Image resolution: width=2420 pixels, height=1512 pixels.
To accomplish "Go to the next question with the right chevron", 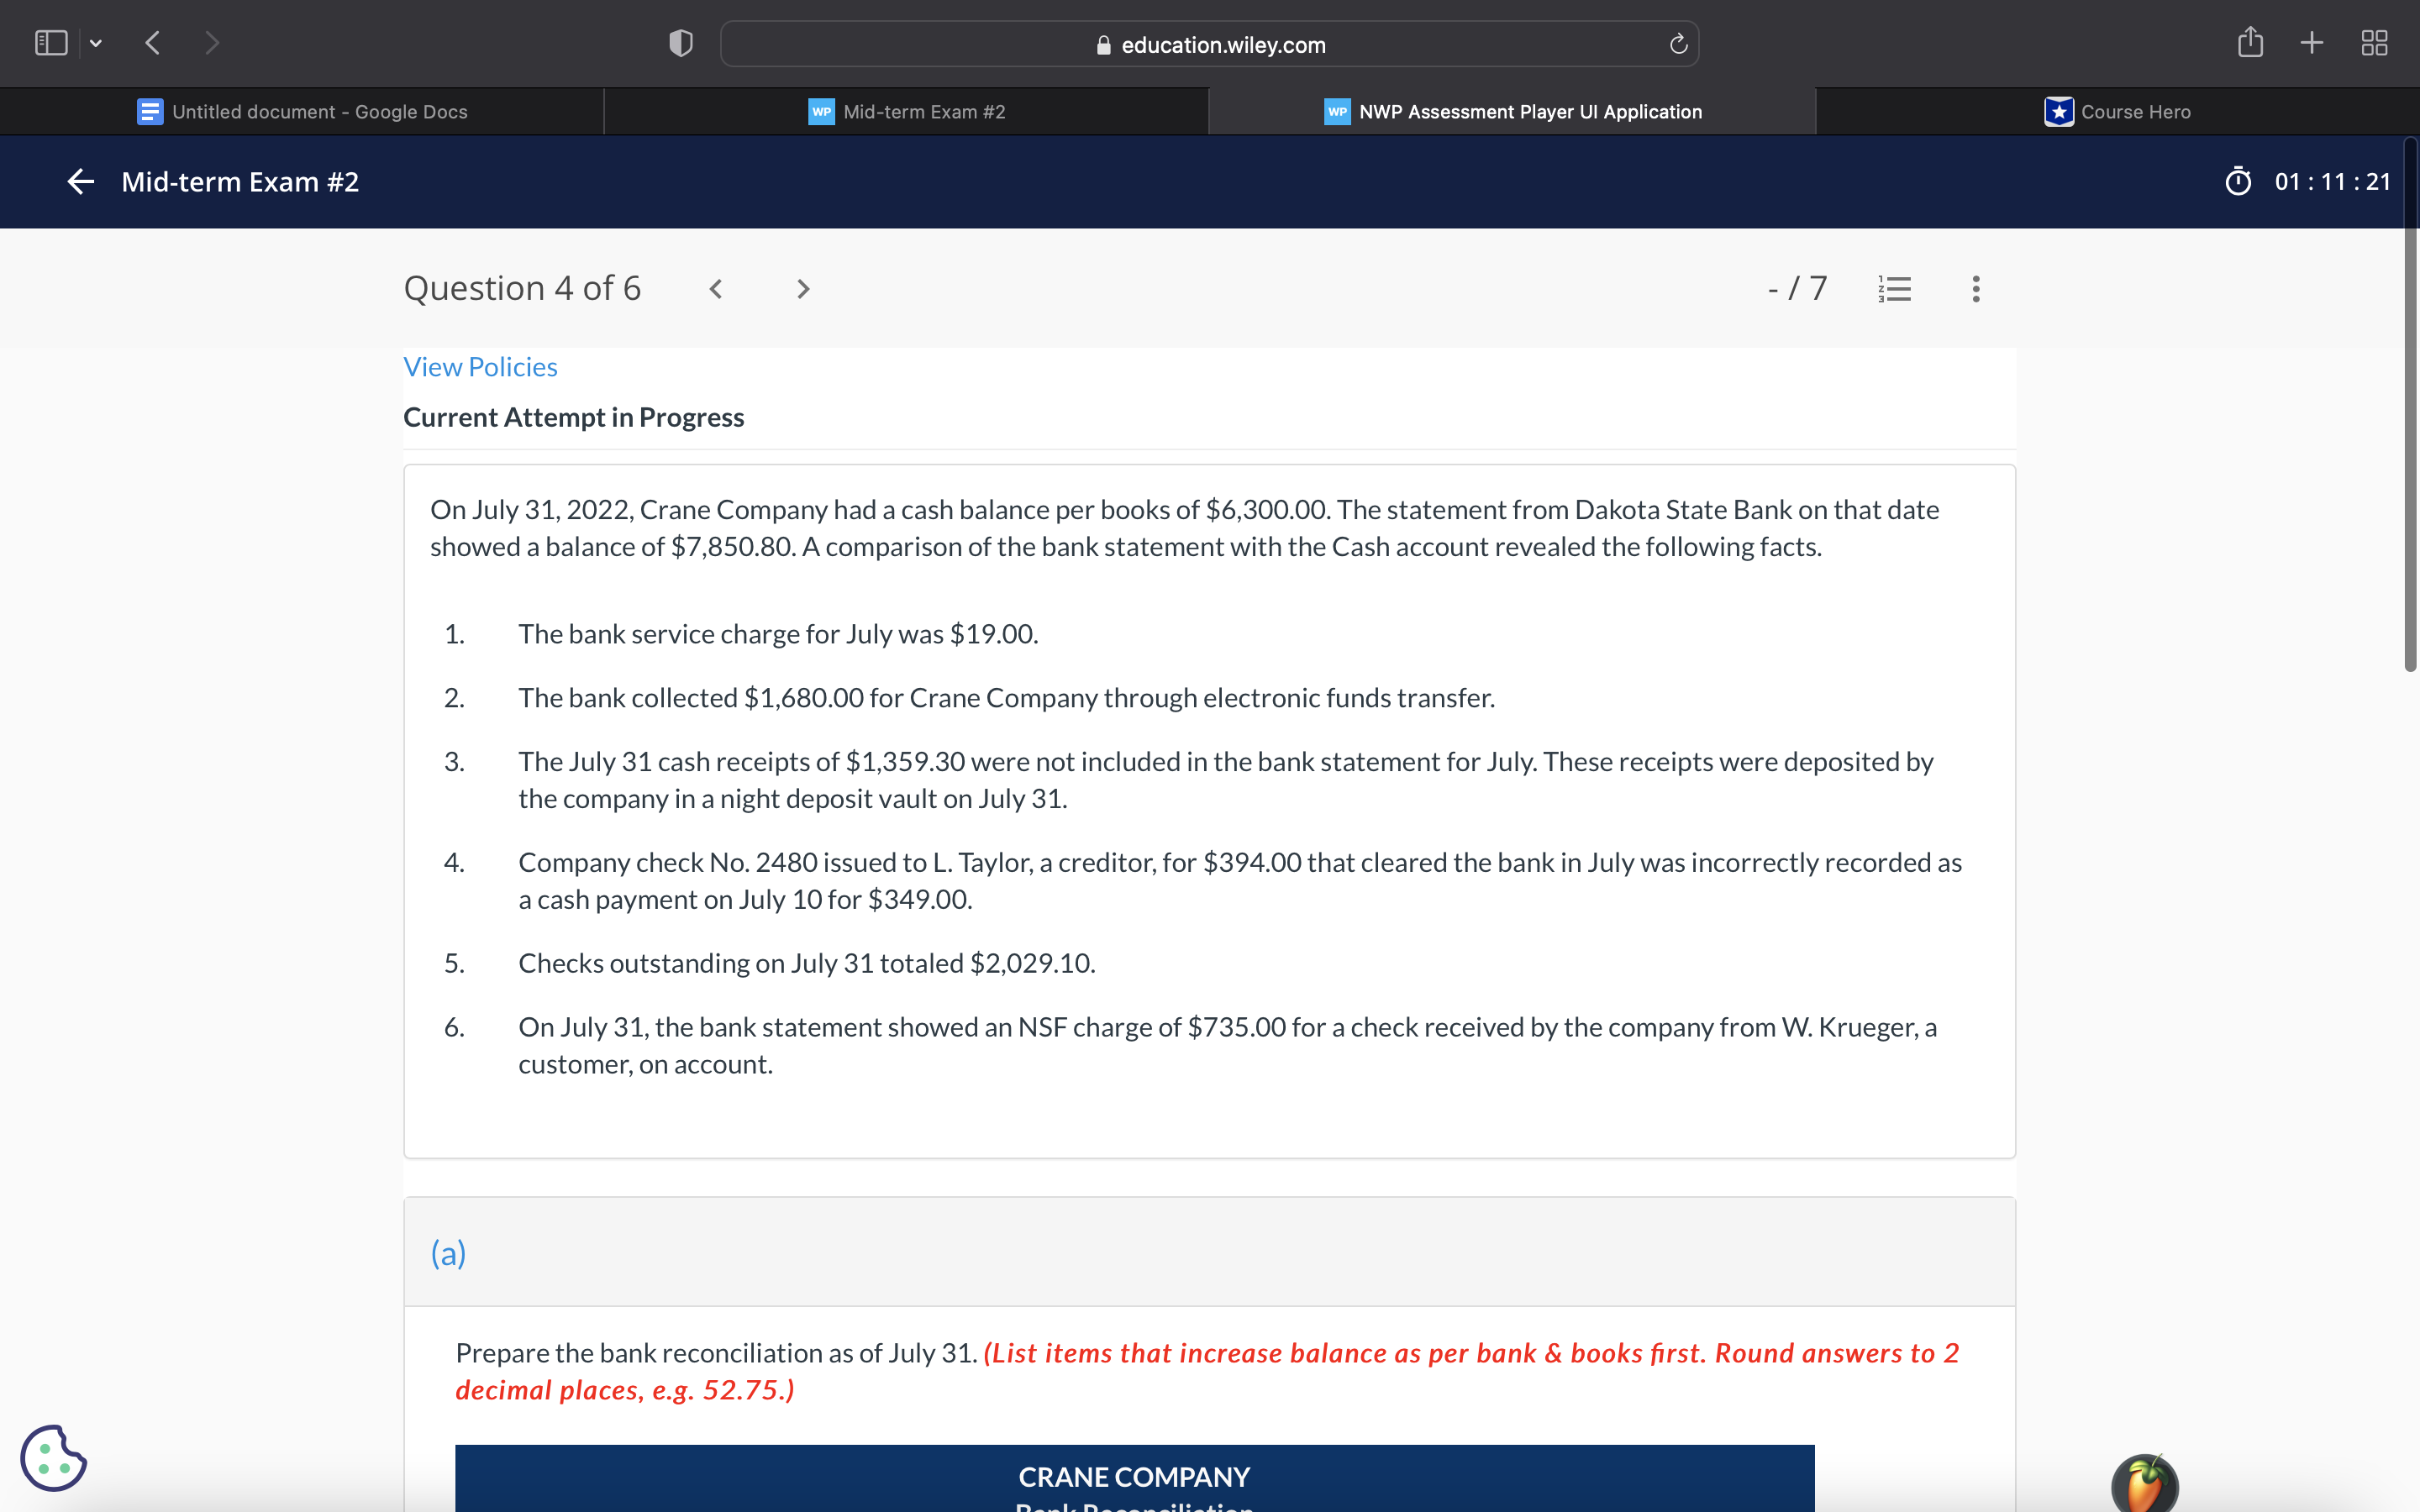I will pyautogui.click(x=803, y=288).
